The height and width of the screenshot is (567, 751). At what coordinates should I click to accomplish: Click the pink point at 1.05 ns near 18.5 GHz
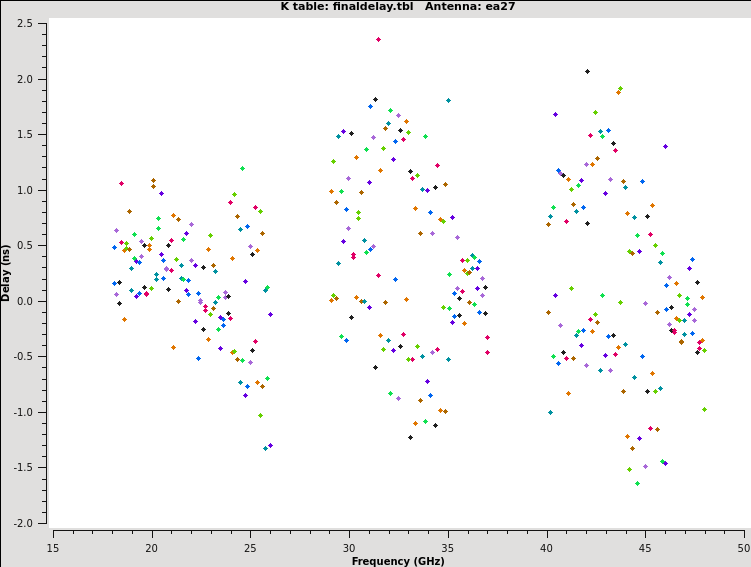121,183
